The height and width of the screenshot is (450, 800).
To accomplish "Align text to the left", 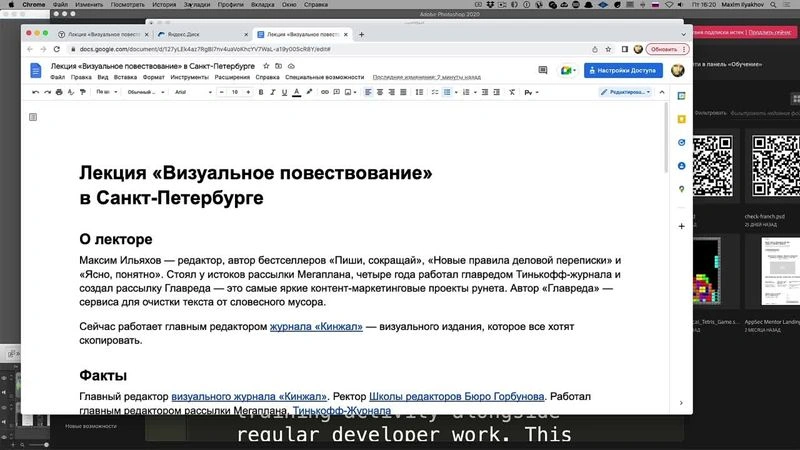I will pos(368,92).
